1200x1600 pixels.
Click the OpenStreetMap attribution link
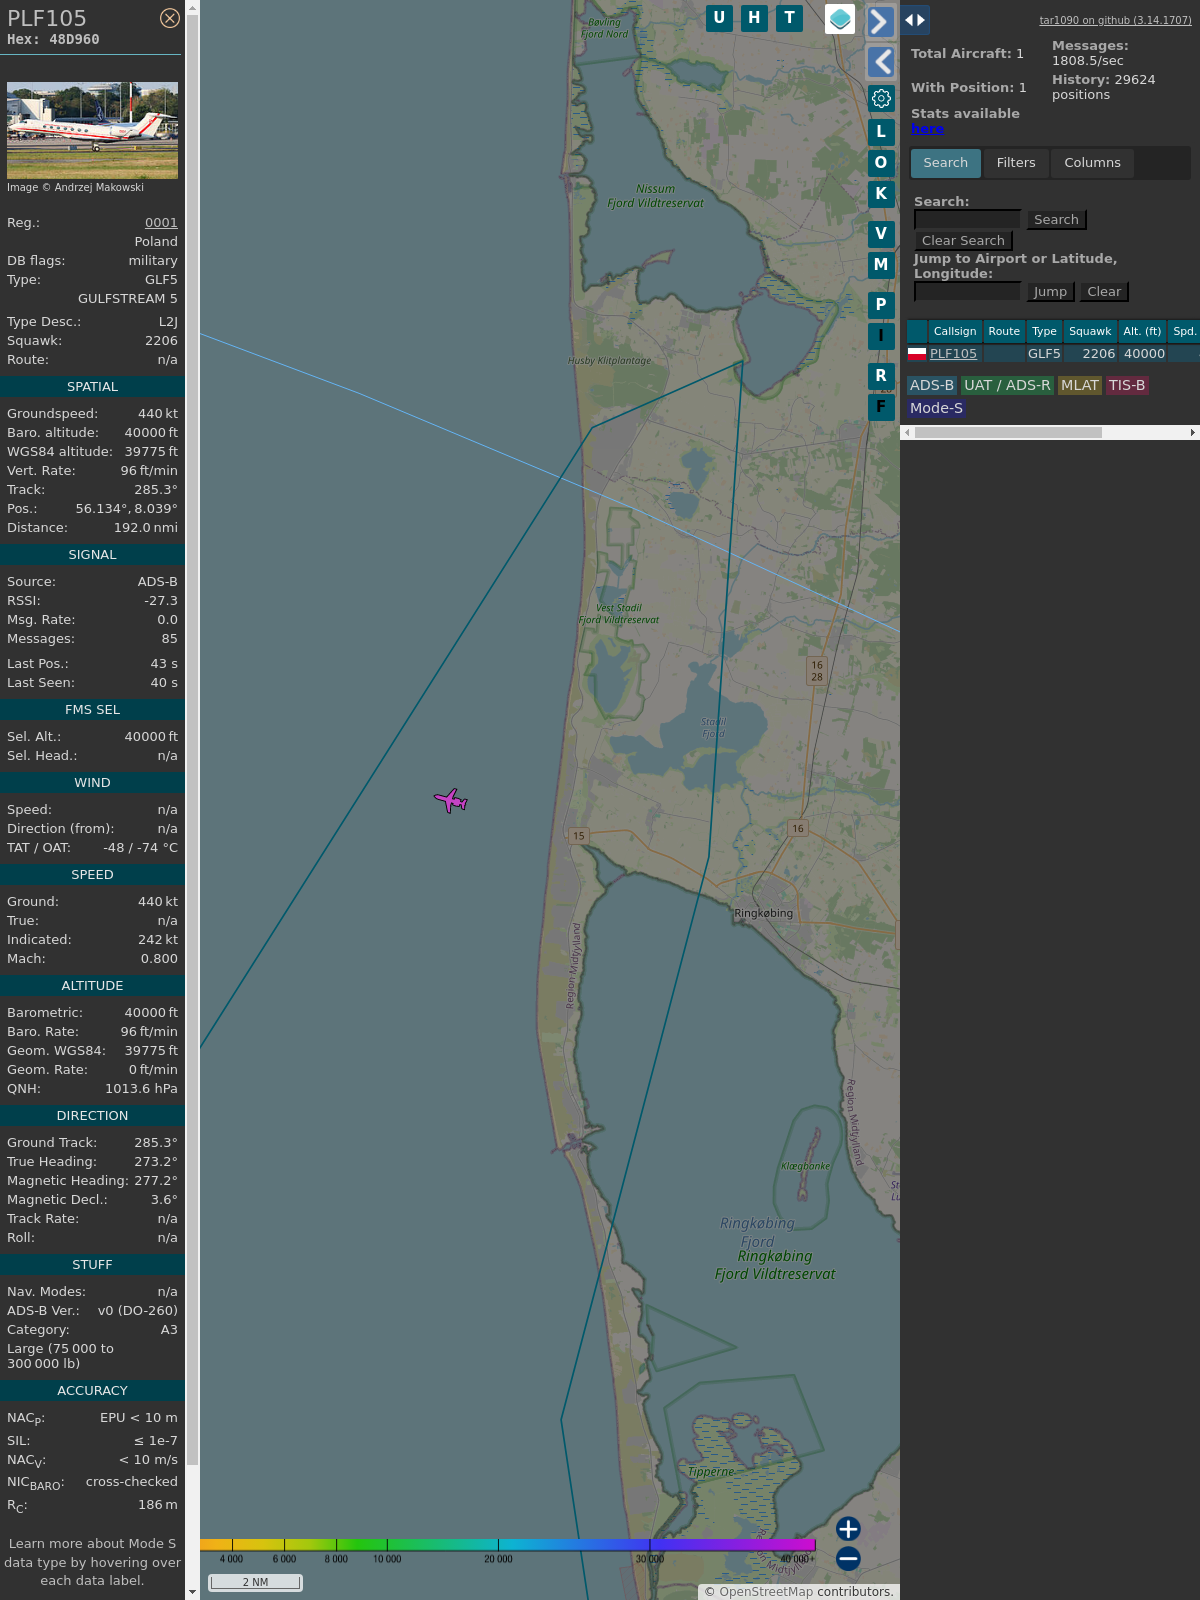(x=766, y=1592)
